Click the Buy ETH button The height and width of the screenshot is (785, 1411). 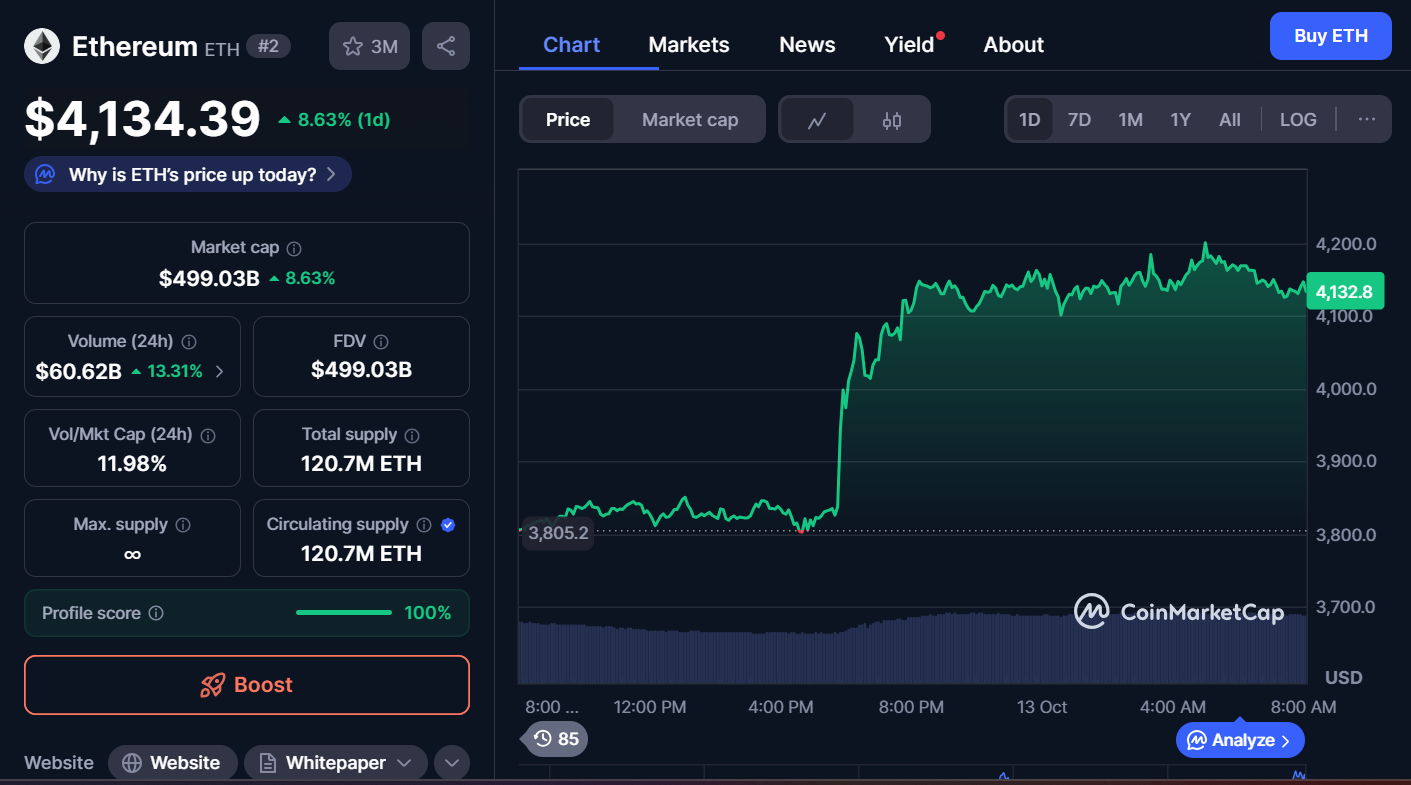pos(1330,36)
